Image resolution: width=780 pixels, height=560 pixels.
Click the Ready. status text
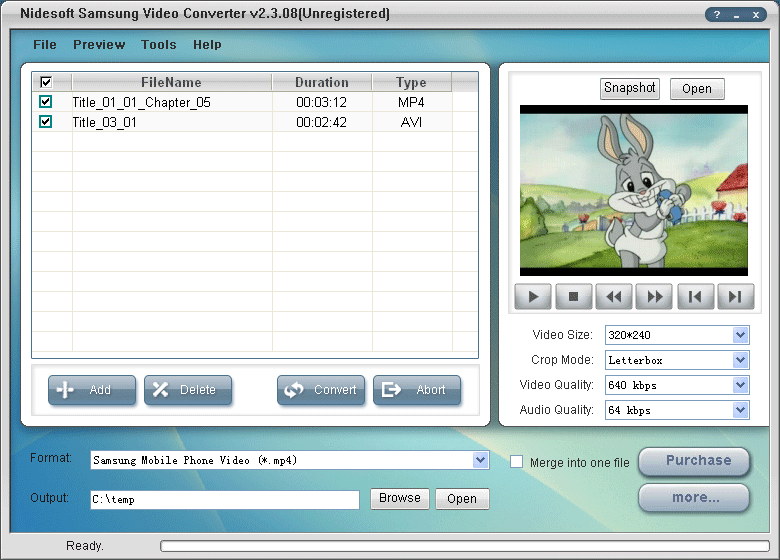tap(85, 546)
